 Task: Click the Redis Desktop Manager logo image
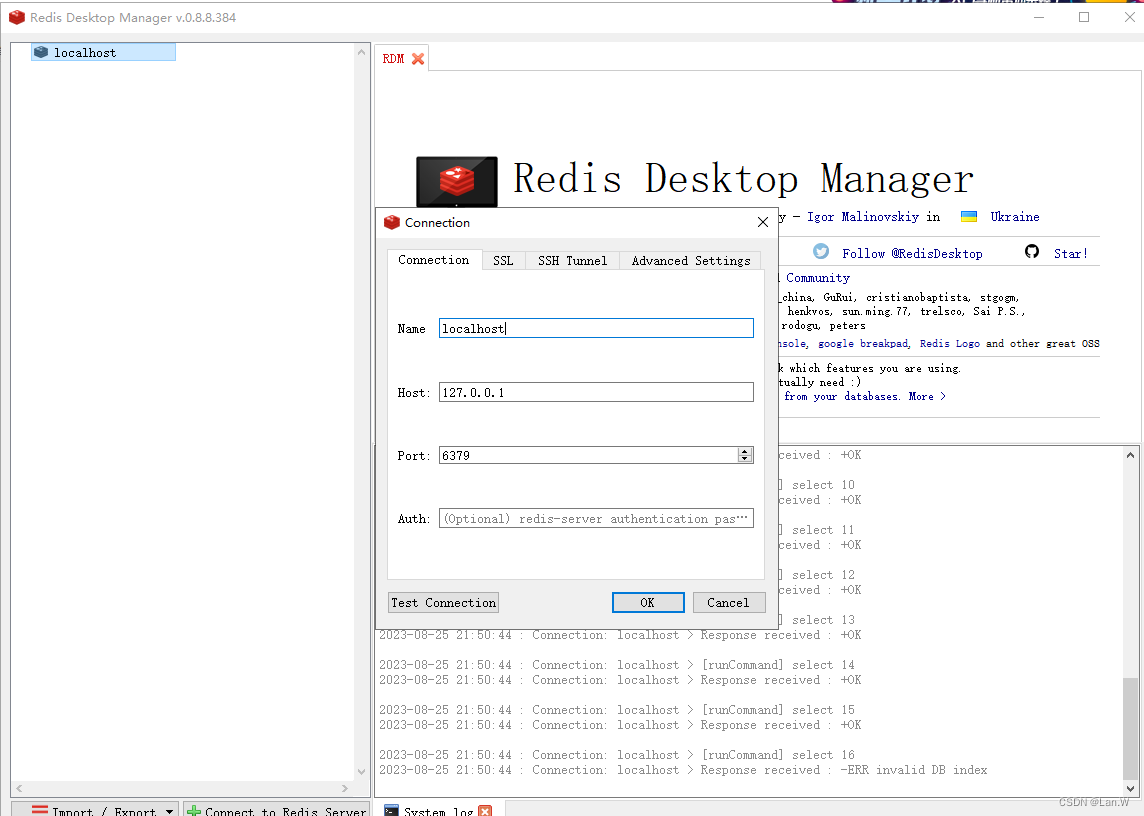[x=457, y=182]
